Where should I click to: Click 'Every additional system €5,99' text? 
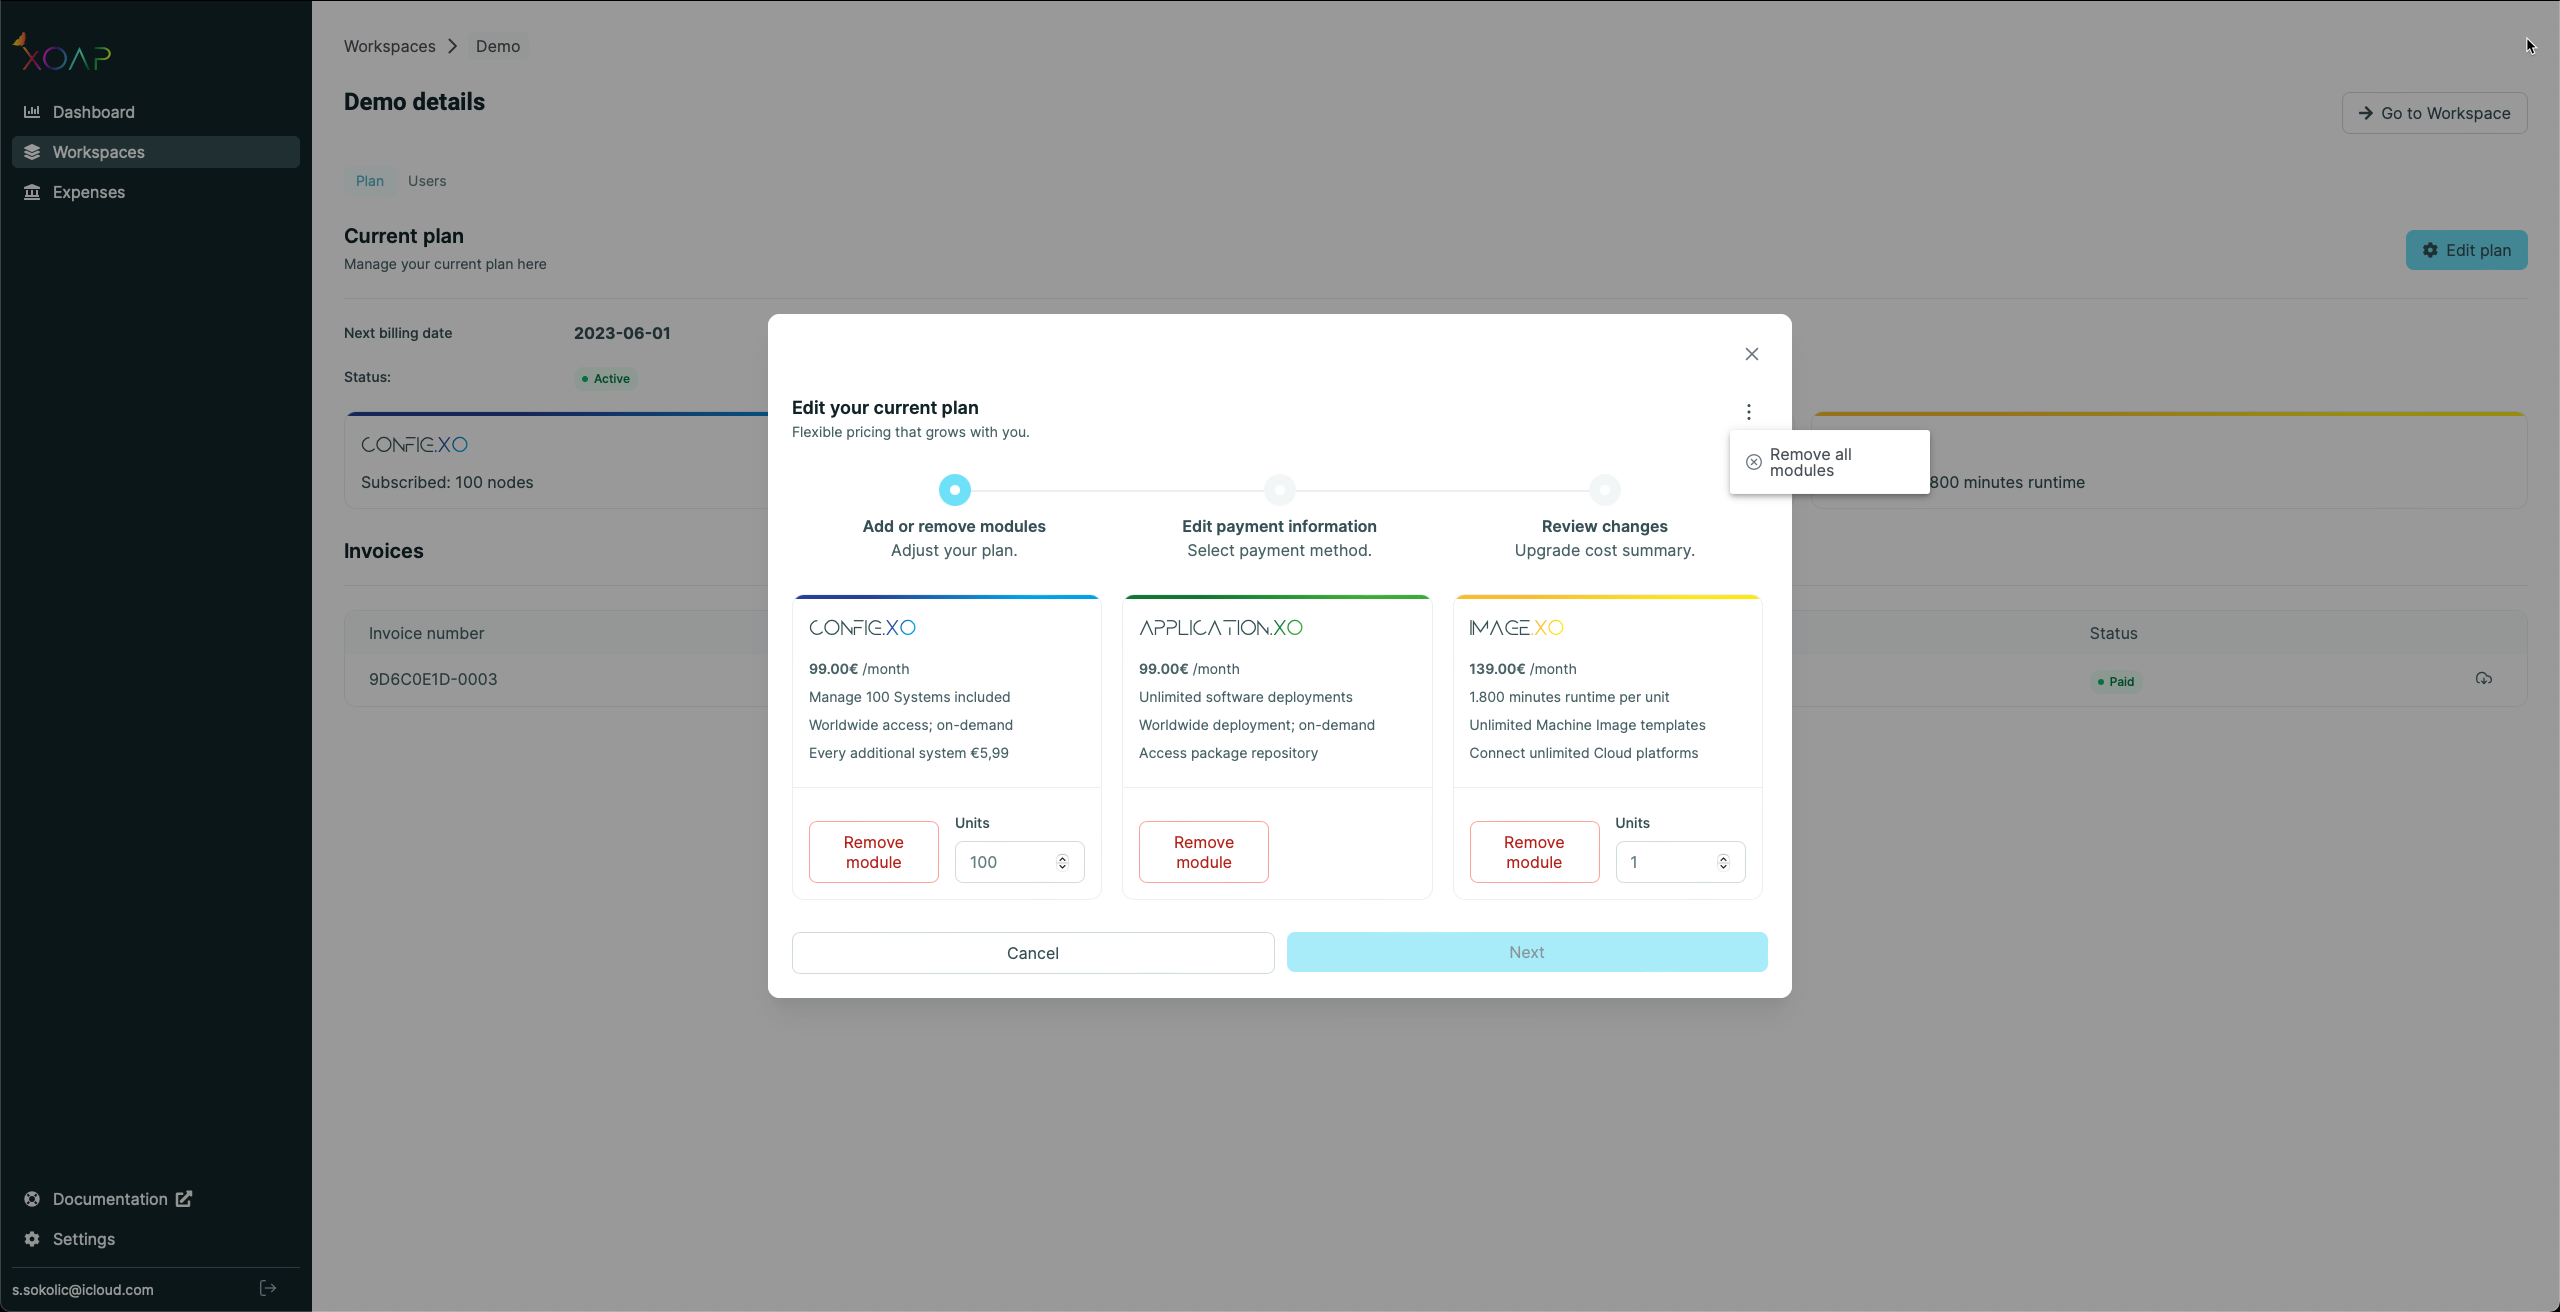click(909, 753)
